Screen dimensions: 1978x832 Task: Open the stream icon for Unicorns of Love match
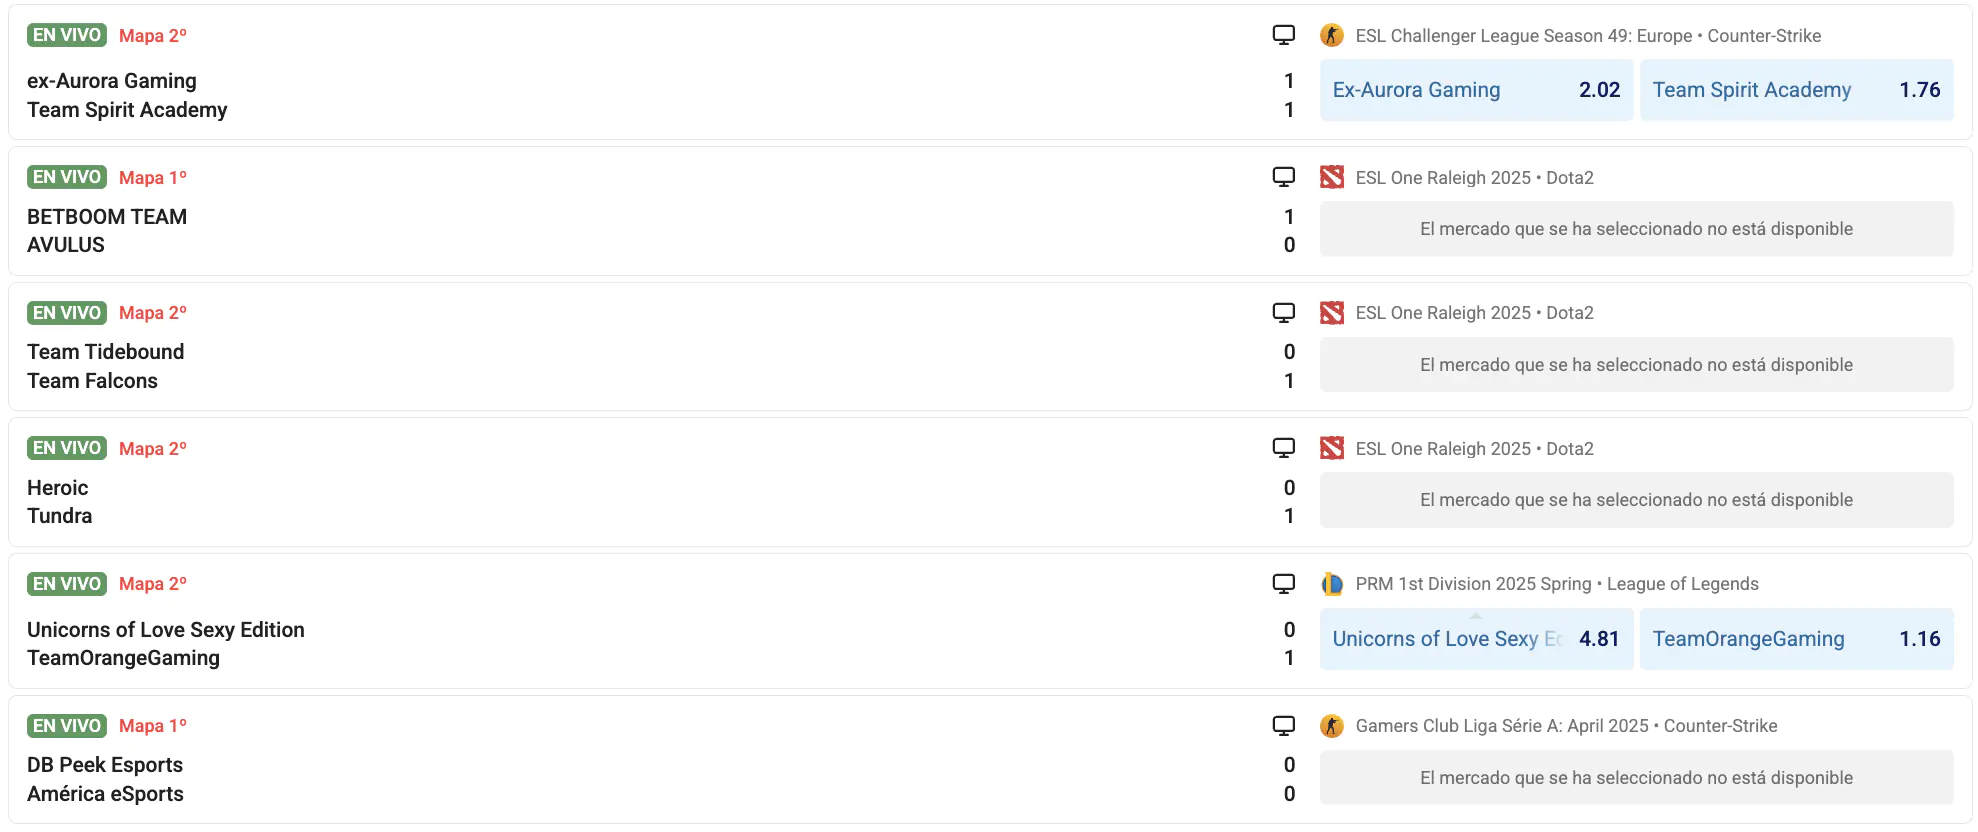[x=1283, y=584]
